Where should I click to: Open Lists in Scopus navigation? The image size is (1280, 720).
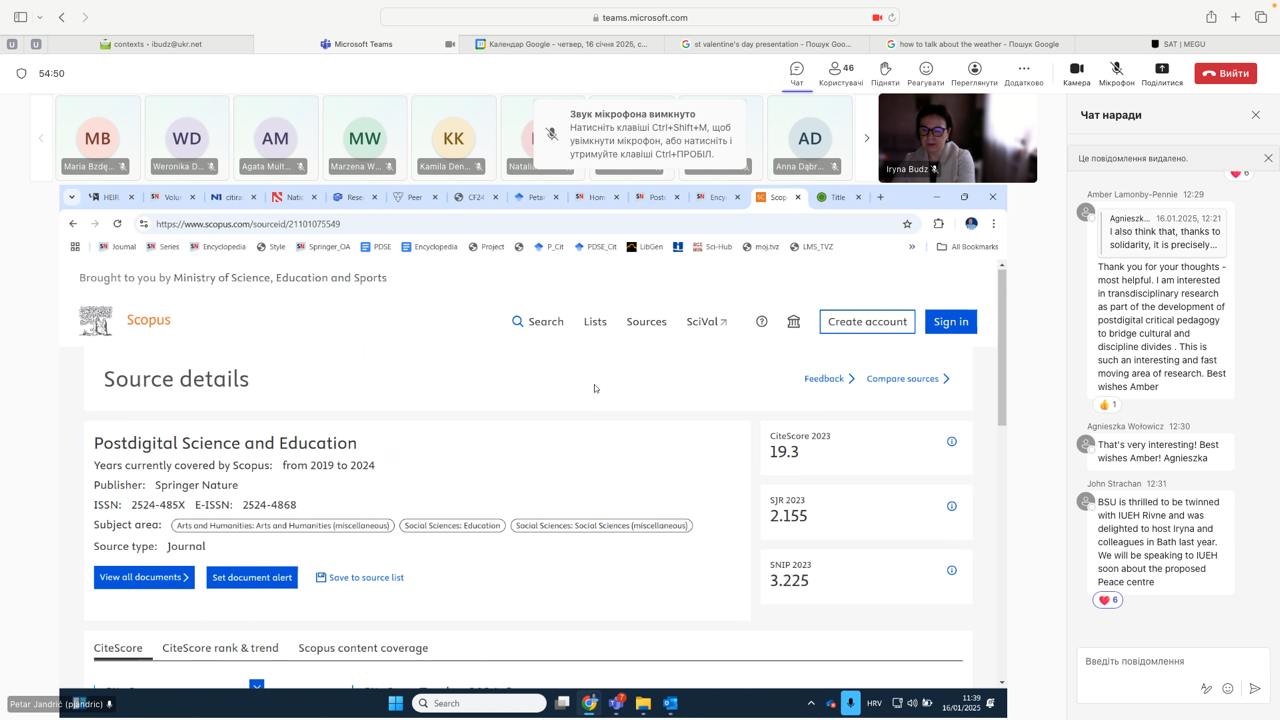[595, 321]
